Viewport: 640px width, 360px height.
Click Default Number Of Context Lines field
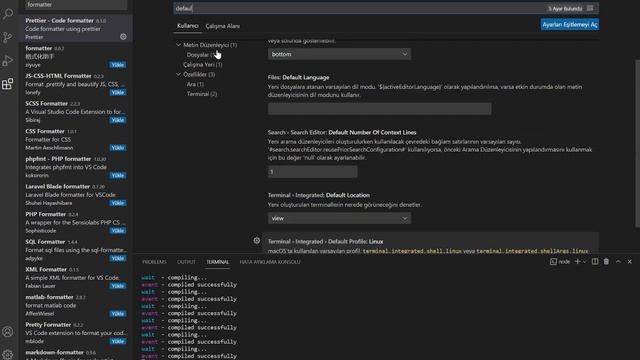pyautogui.click(x=313, y=172)
